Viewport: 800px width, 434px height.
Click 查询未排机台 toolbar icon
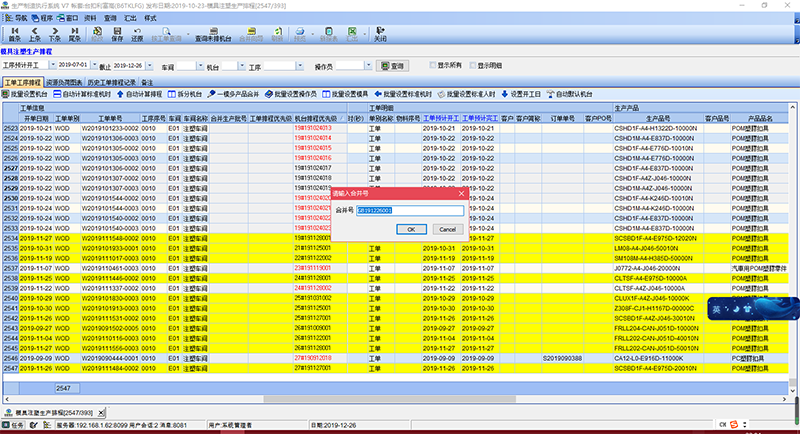(x=213, y=34)
